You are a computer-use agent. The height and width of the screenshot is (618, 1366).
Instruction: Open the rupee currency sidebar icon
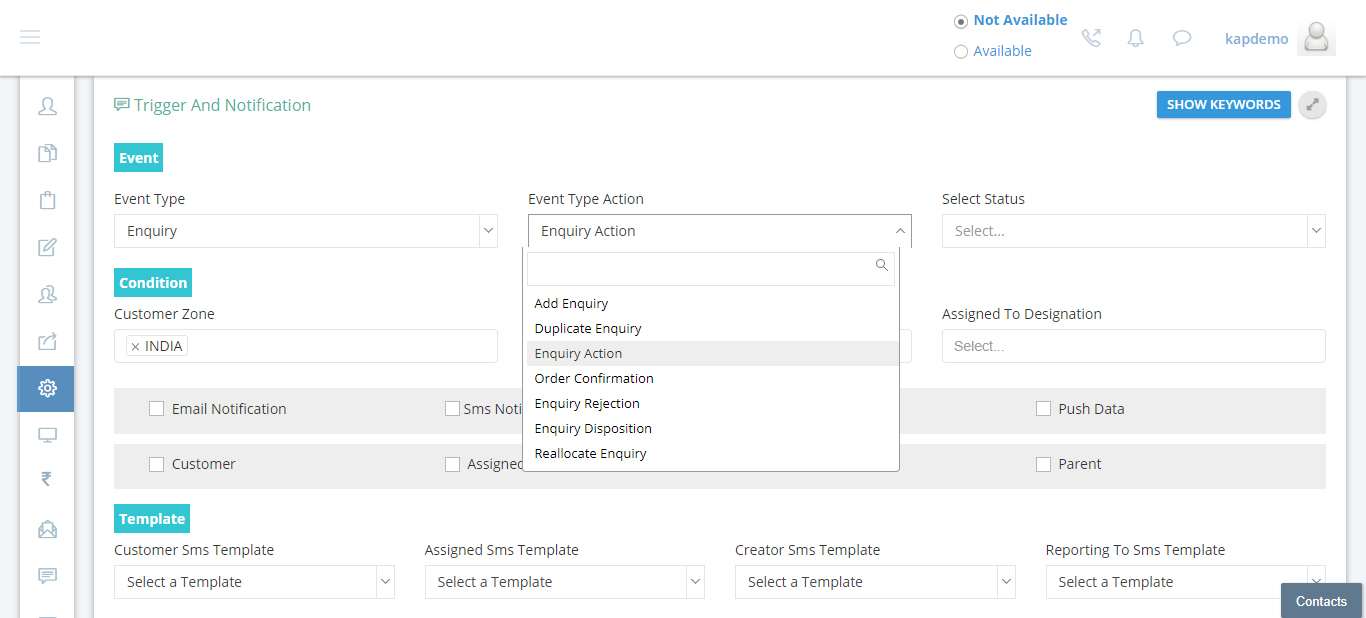pos(47,479)
